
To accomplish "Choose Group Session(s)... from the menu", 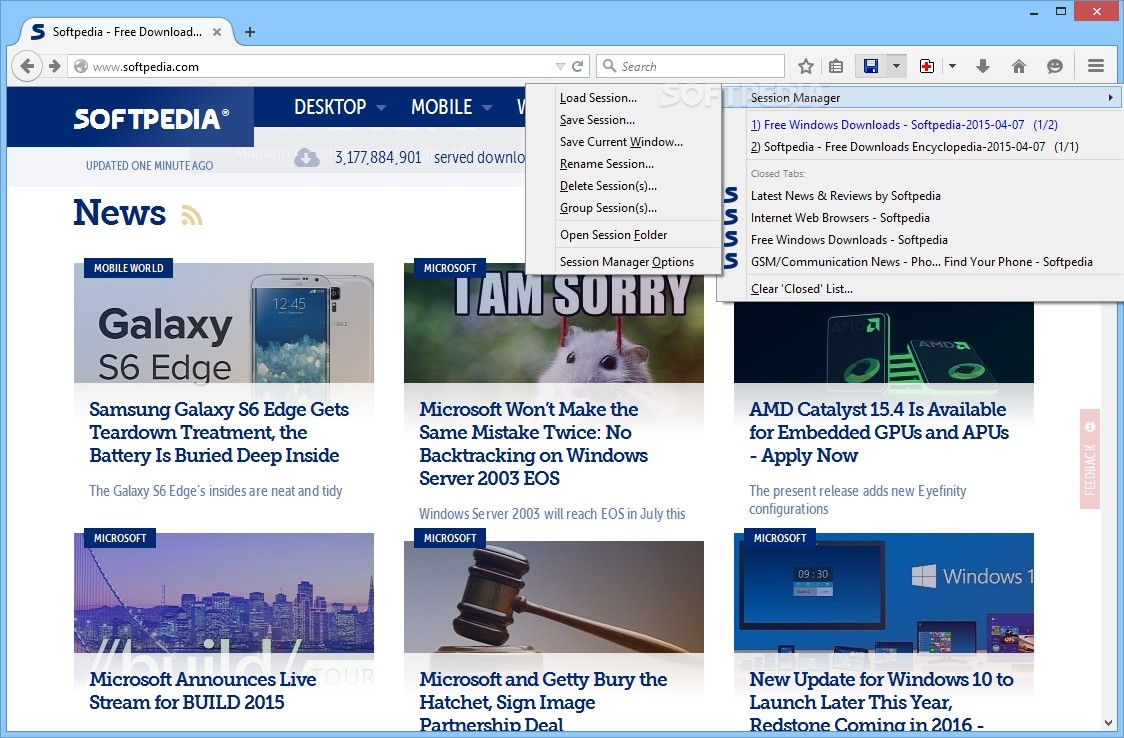I will pos(624,209).
